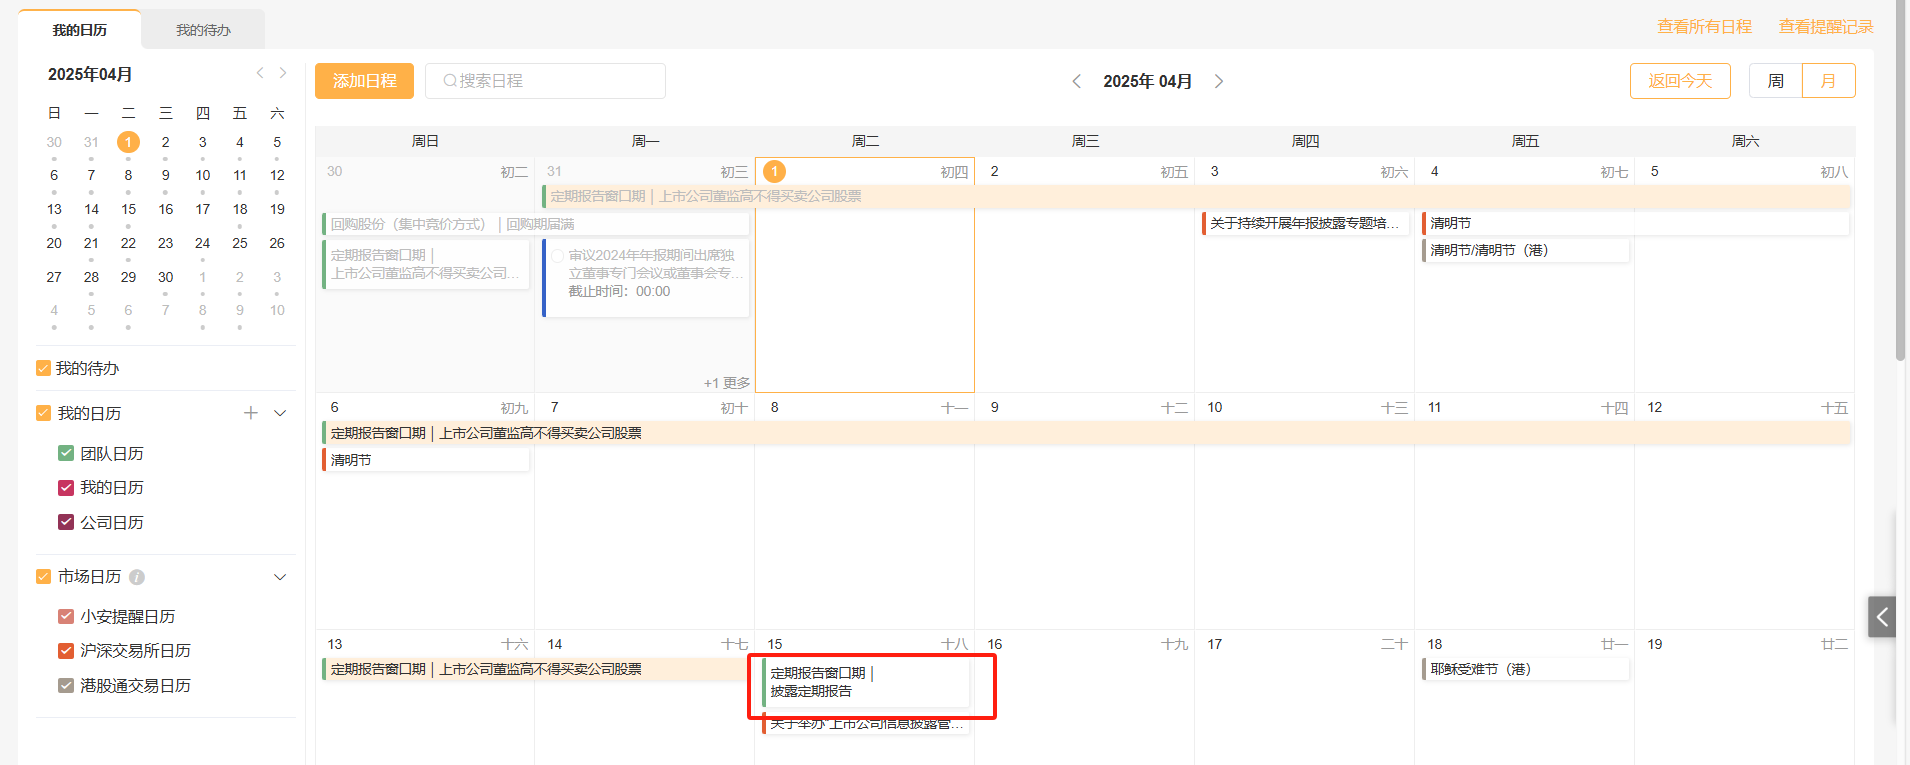1910x765 pixels.
Task: Switch to 我的待办 tab
Action: (x=203, y=30)
